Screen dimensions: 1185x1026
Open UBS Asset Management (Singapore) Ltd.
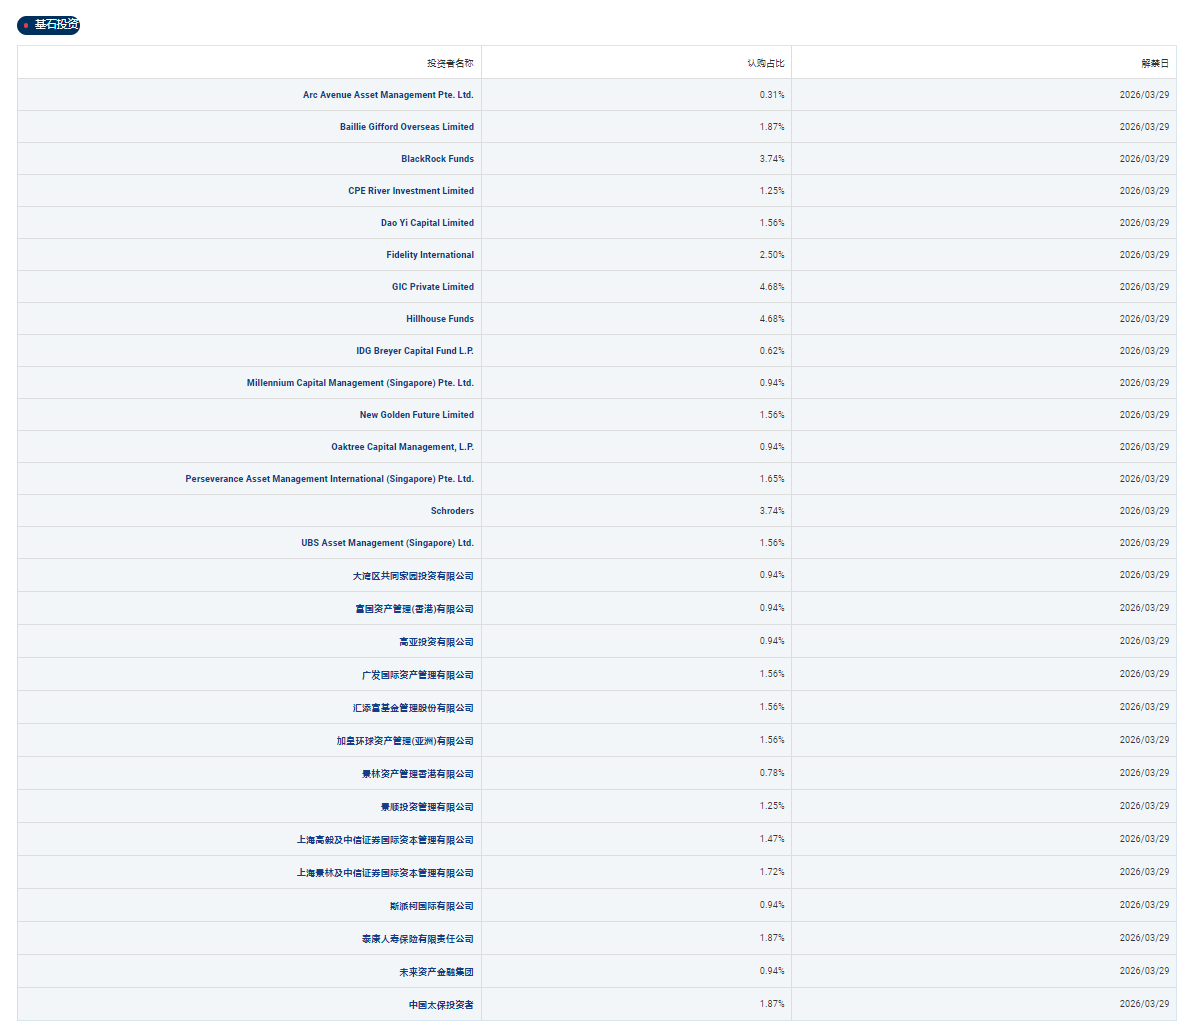tap(387, 543)
